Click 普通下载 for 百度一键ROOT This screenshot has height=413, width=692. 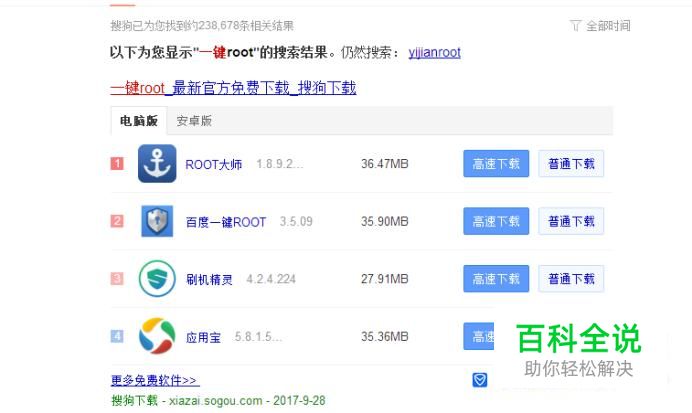tap(571, 221)
